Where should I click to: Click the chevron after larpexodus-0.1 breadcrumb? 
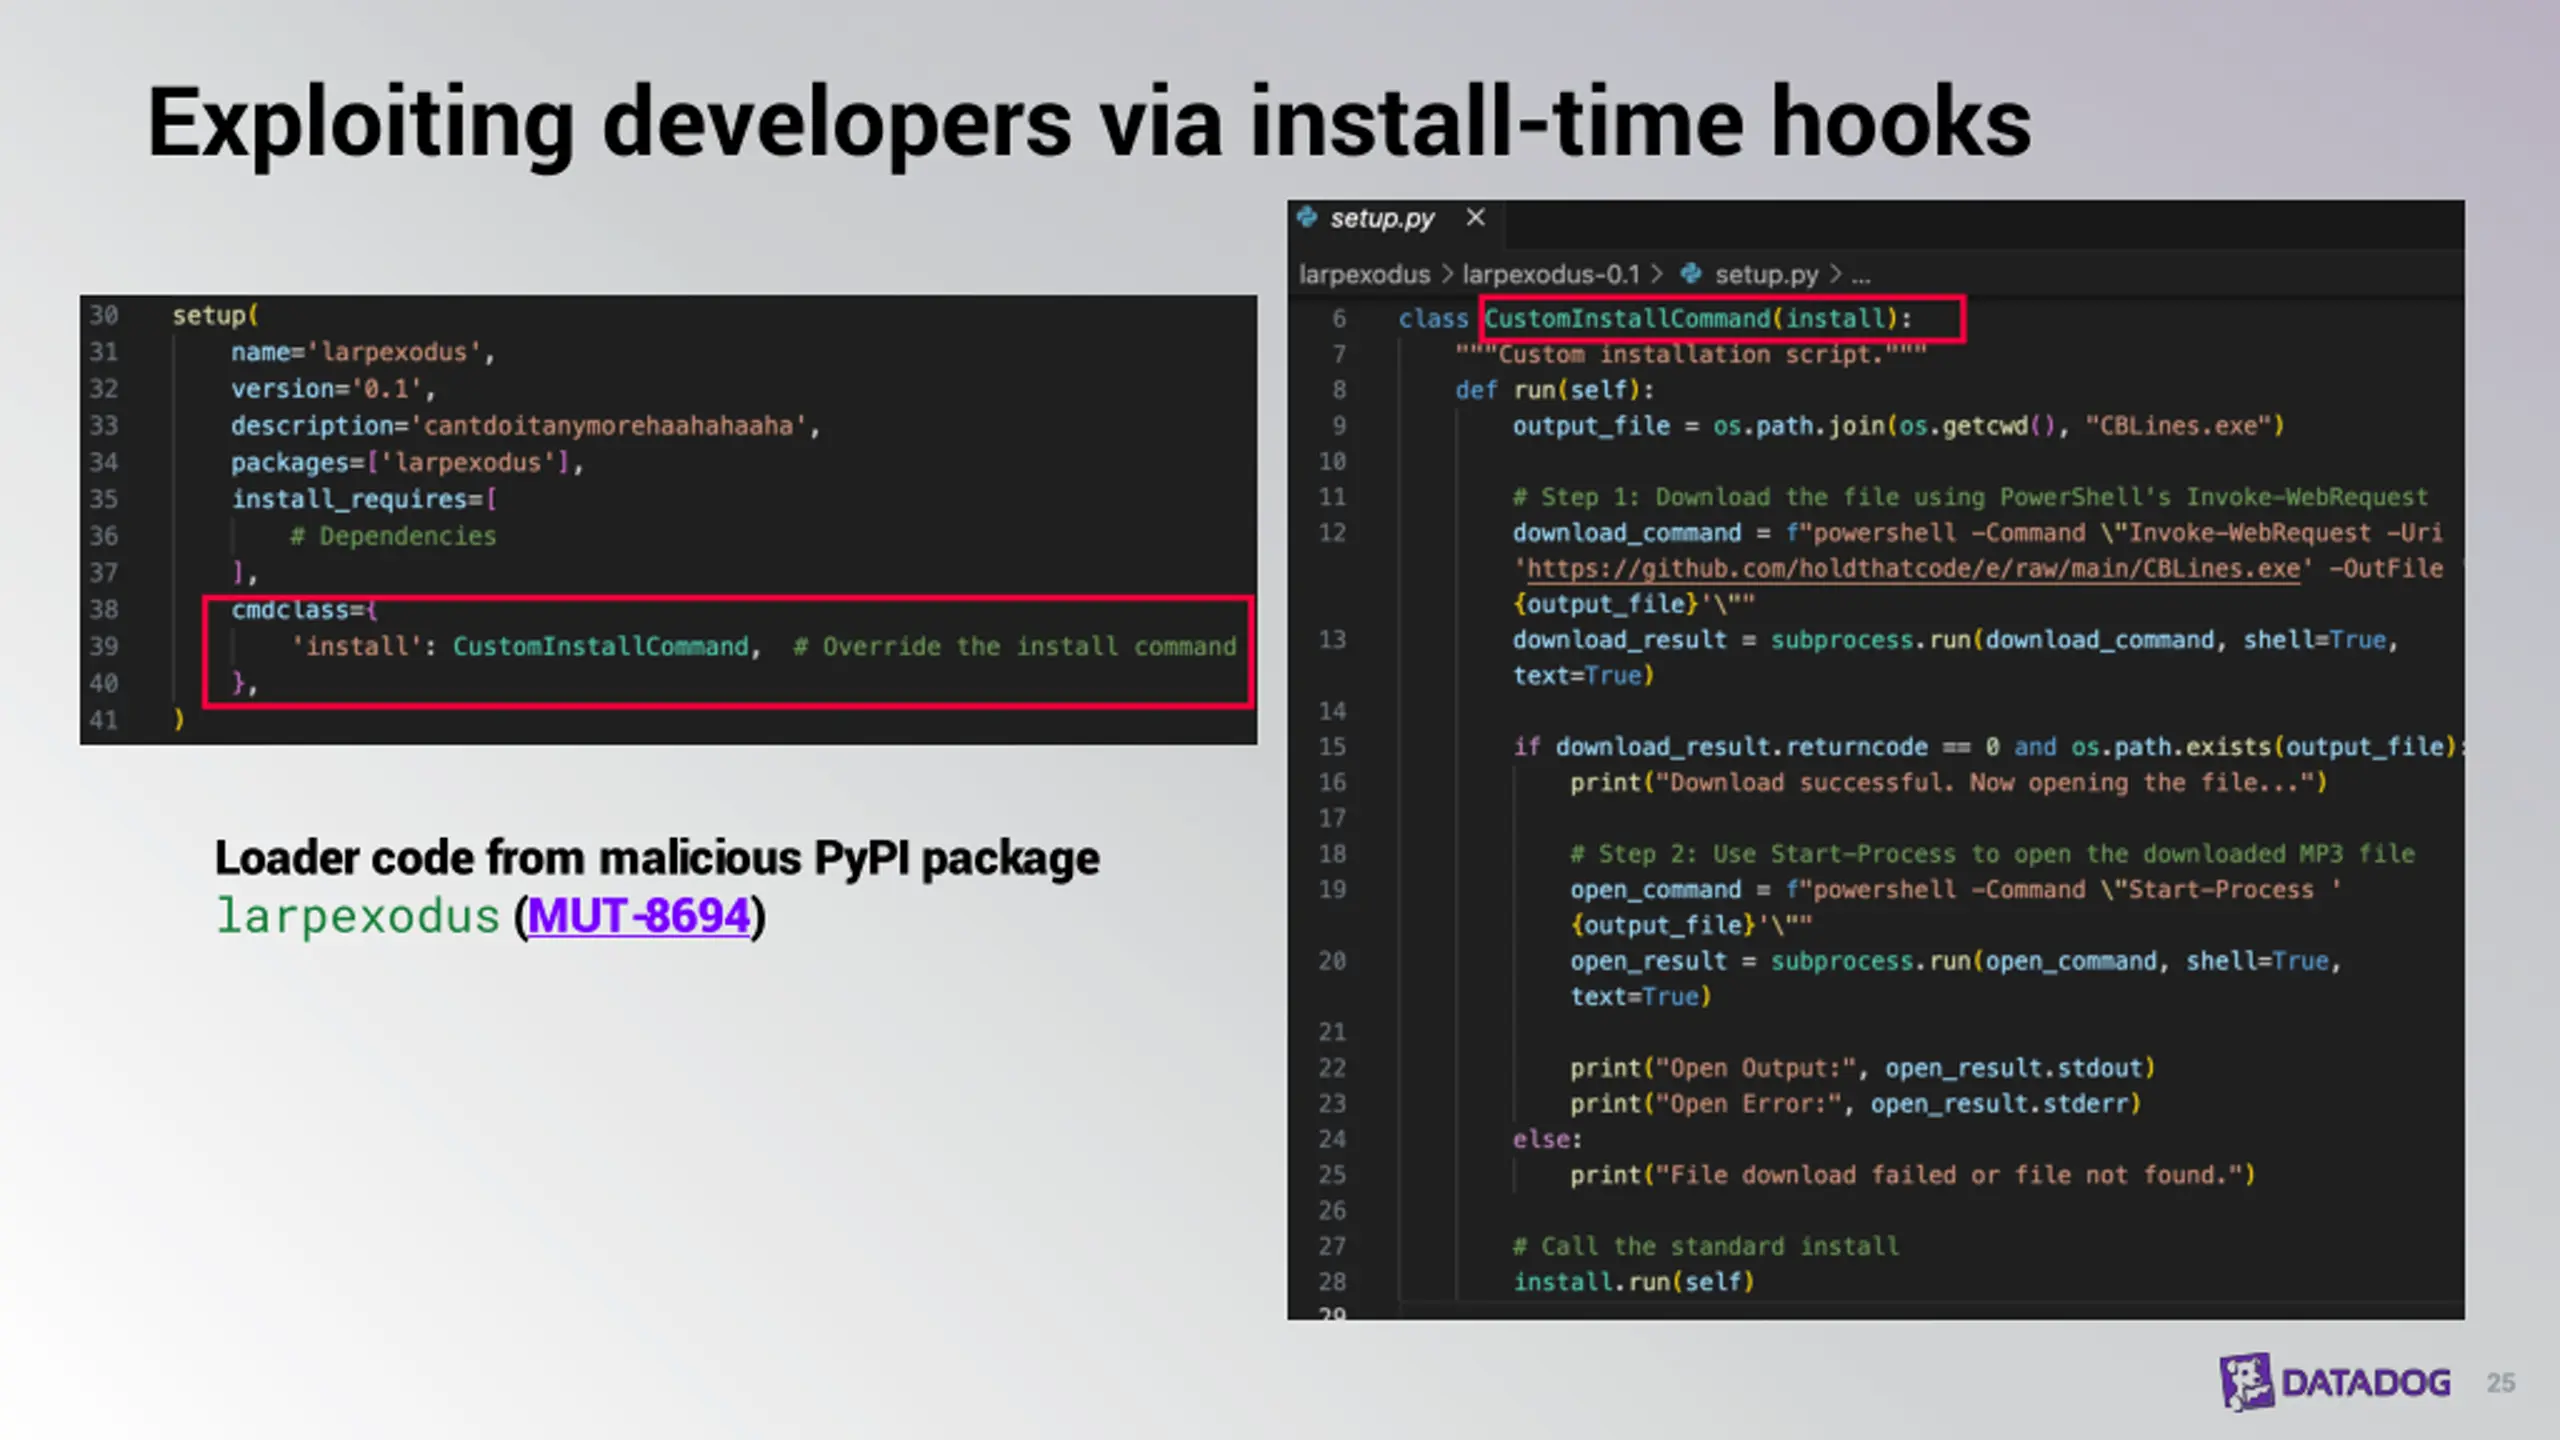pyautogui.click(x=1657, y=274)
